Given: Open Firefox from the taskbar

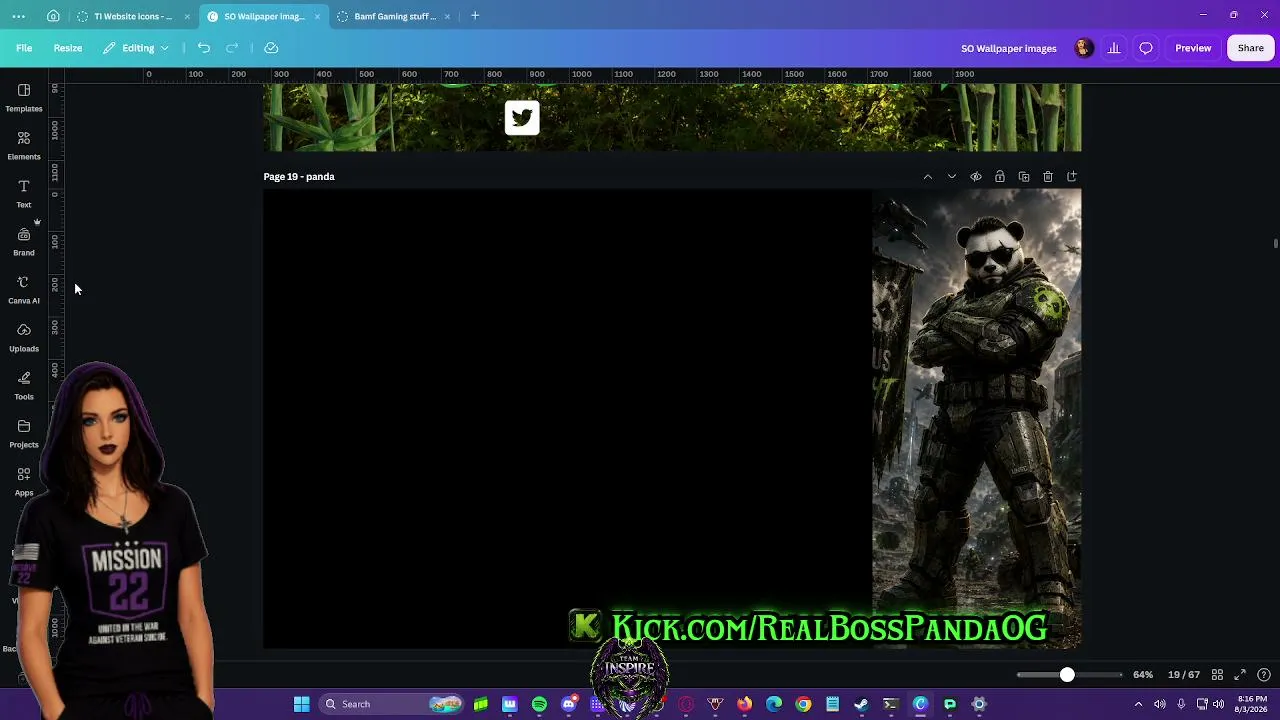Looking at the screenshot, I should [x=744, y=704].
